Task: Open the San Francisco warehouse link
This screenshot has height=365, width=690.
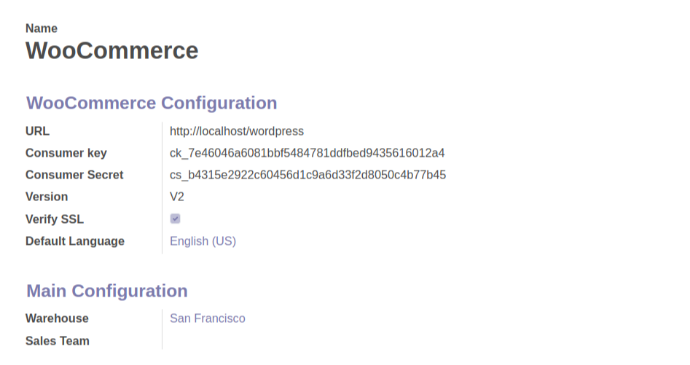Action: pos(208,318)
